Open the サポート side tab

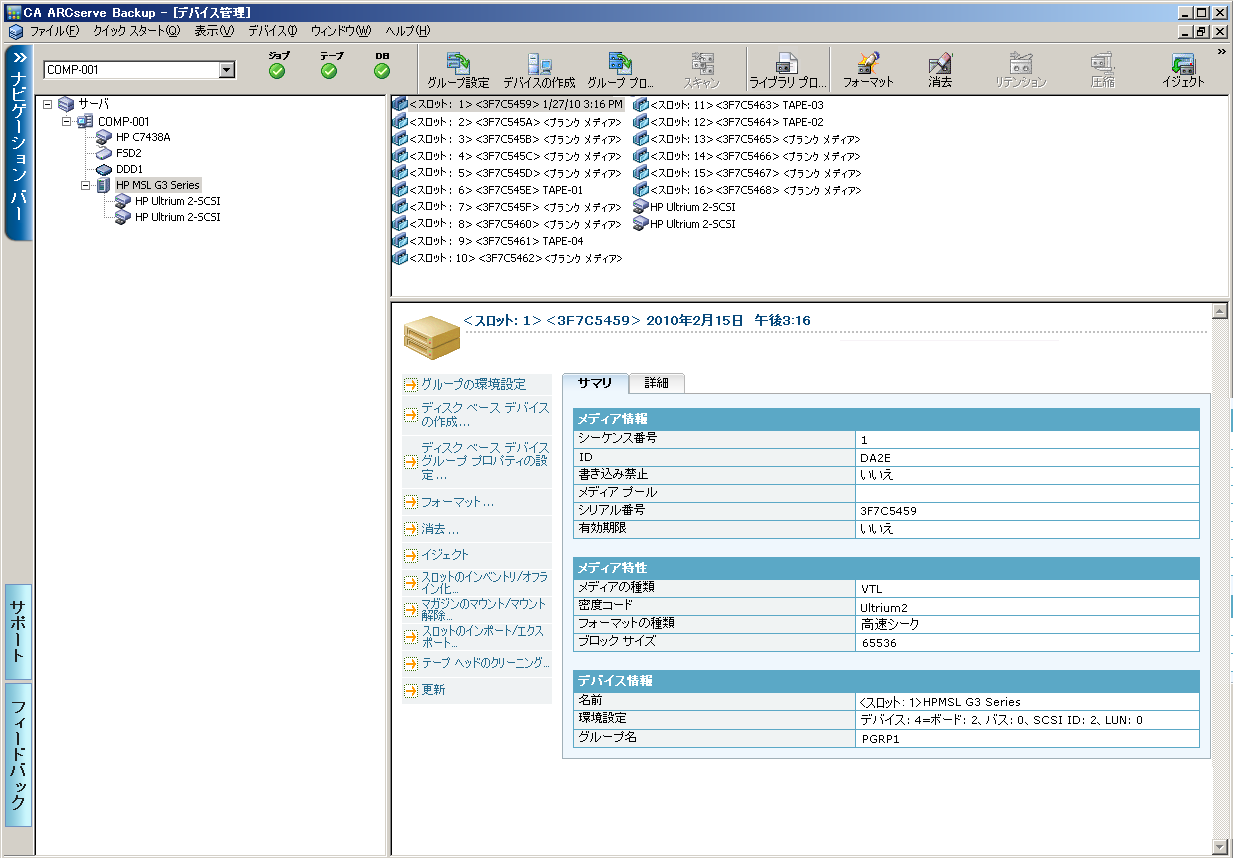18,630
